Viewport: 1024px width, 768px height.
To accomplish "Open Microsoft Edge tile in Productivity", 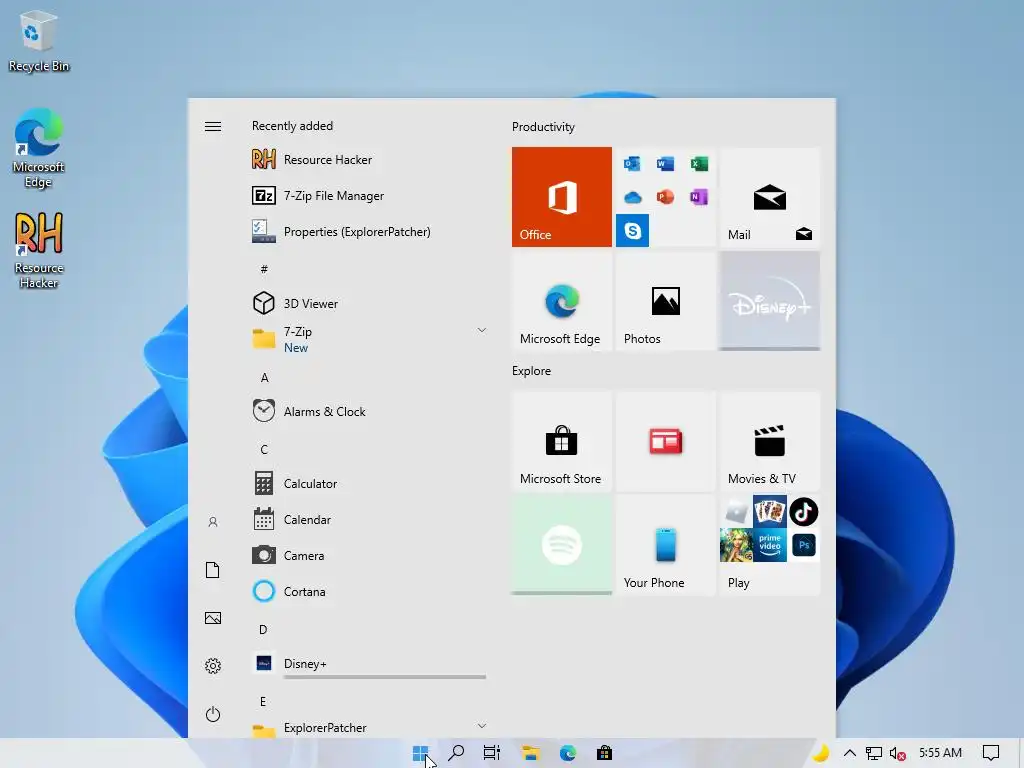I will click(562, 301).
